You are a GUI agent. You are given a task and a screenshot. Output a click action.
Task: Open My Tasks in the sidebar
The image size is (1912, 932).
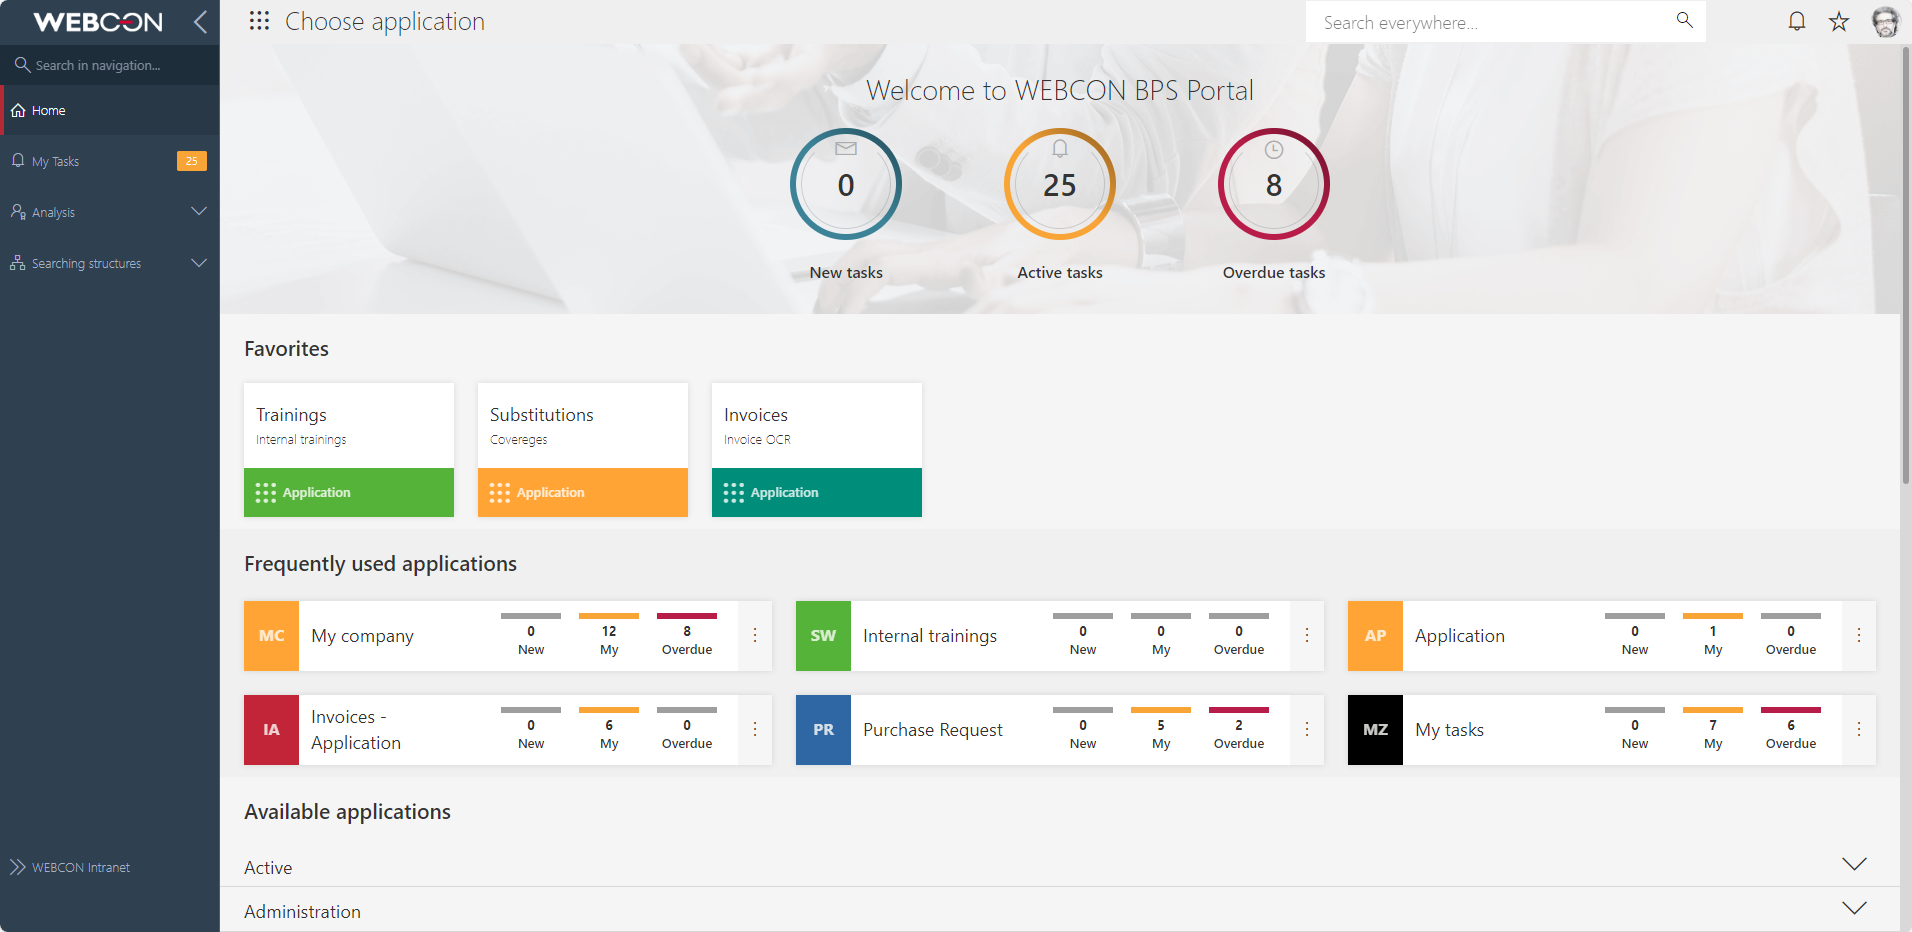pos(110,161)
